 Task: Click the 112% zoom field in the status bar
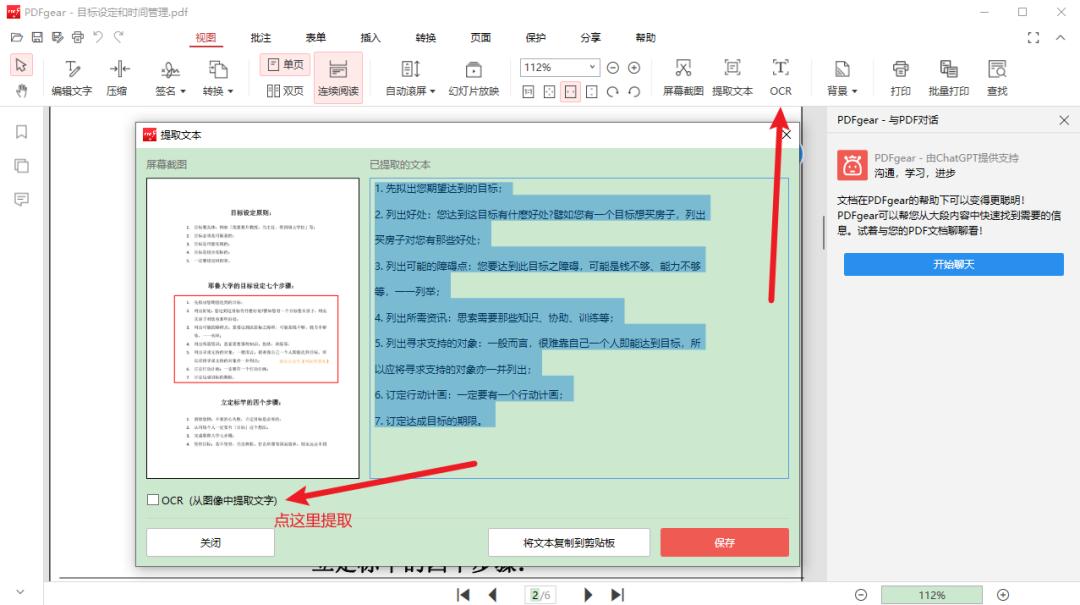click(932, 594)
